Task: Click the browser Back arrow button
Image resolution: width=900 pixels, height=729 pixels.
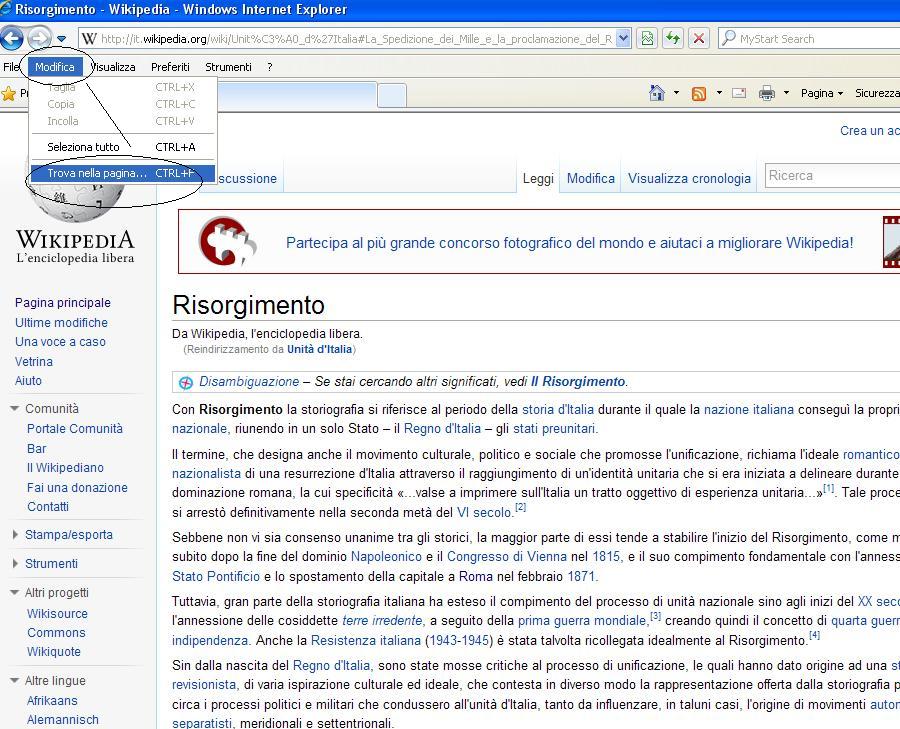Action: 11,38
